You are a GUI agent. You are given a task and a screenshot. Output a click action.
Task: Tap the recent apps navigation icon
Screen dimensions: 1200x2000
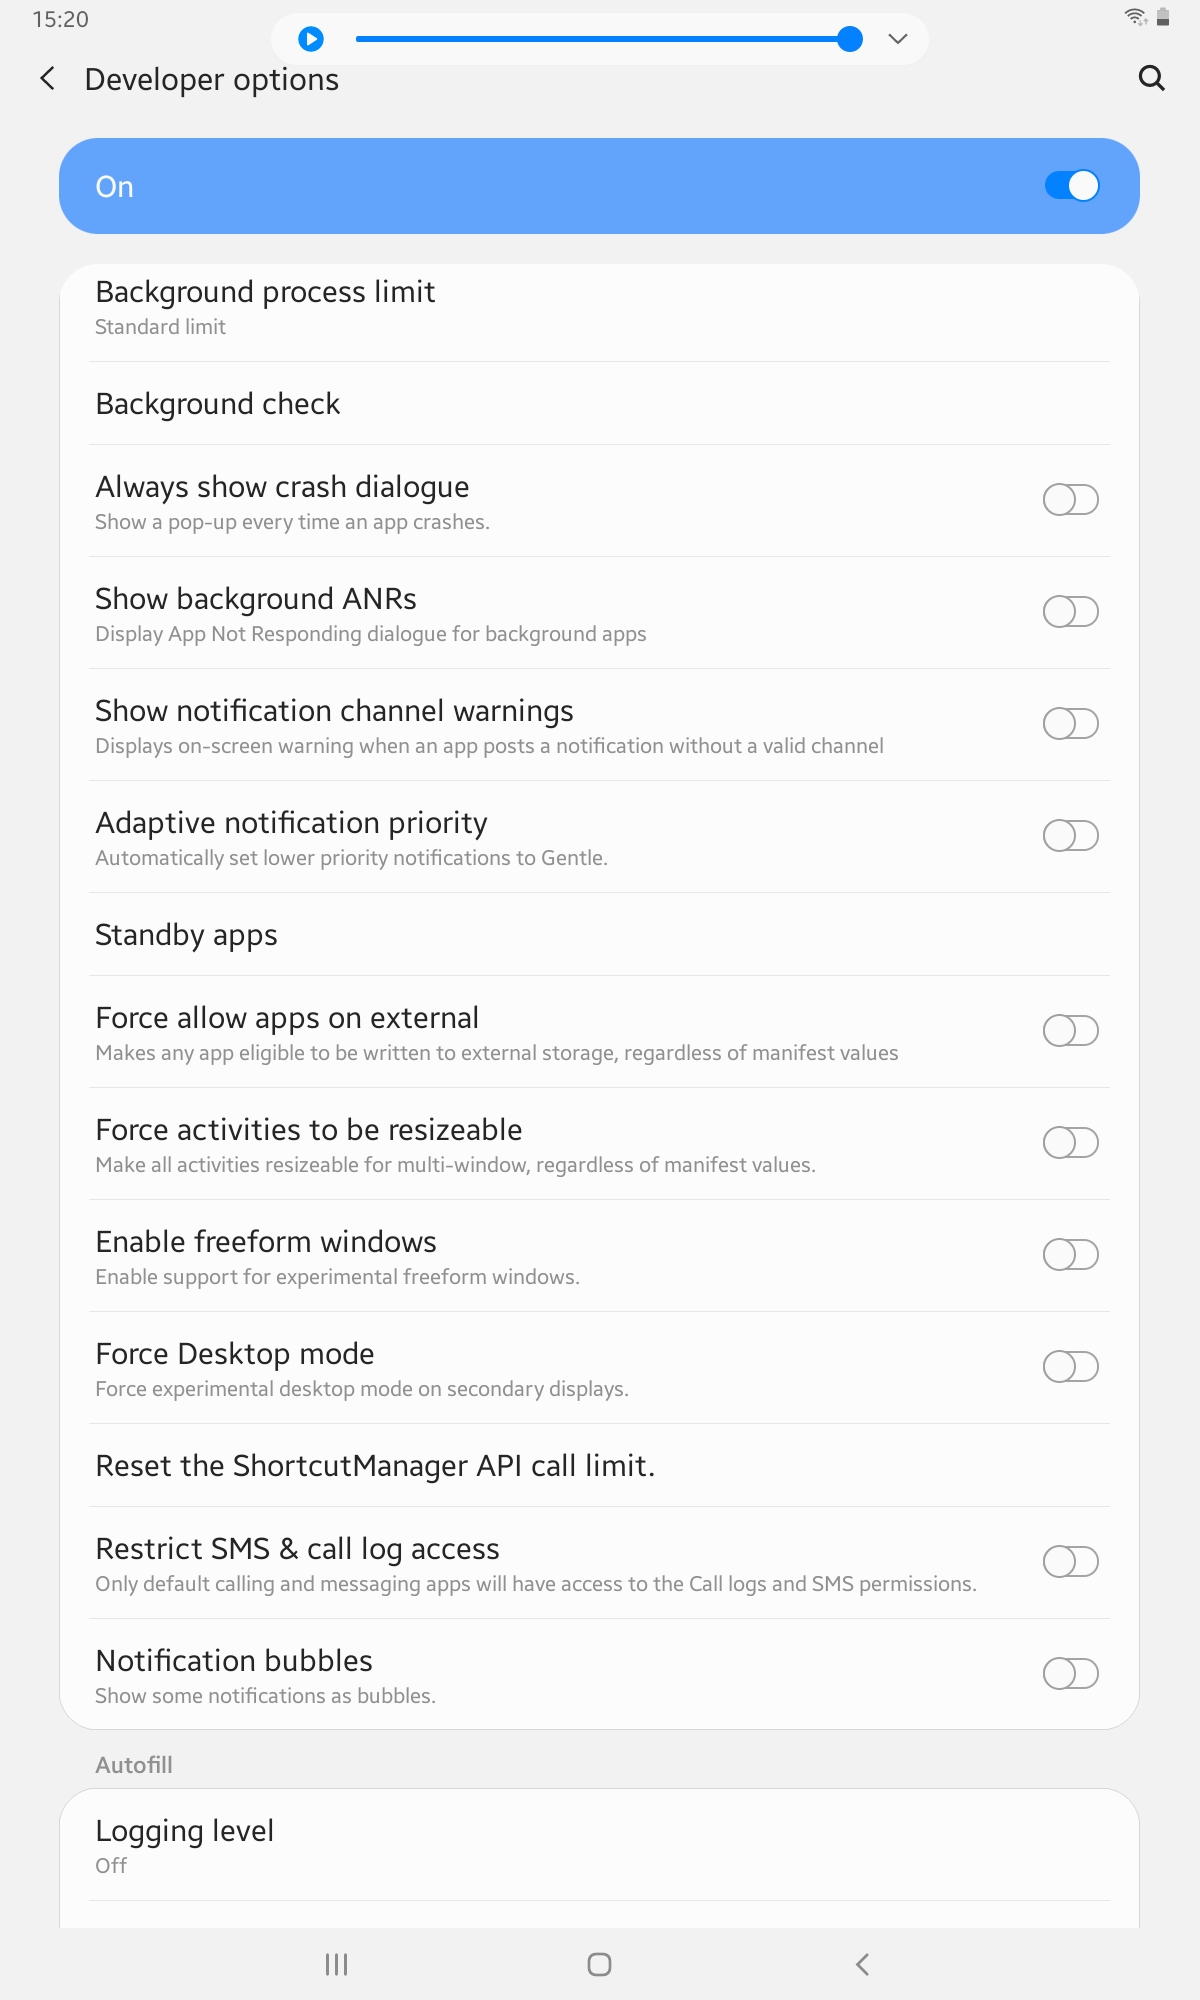point(336,1964)
